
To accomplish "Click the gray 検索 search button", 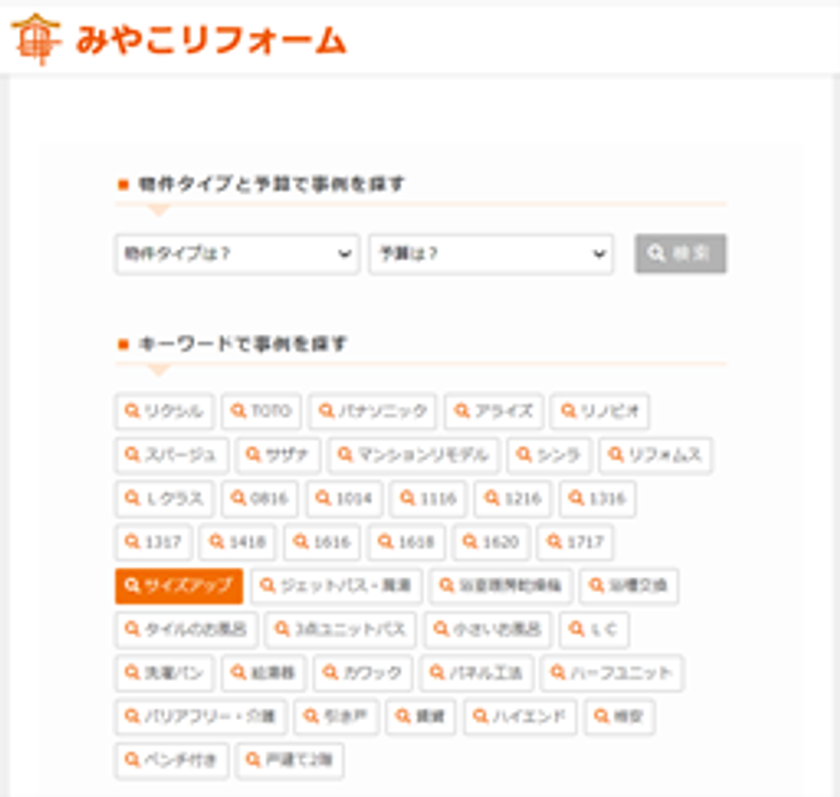I will (x=680, y=253).
